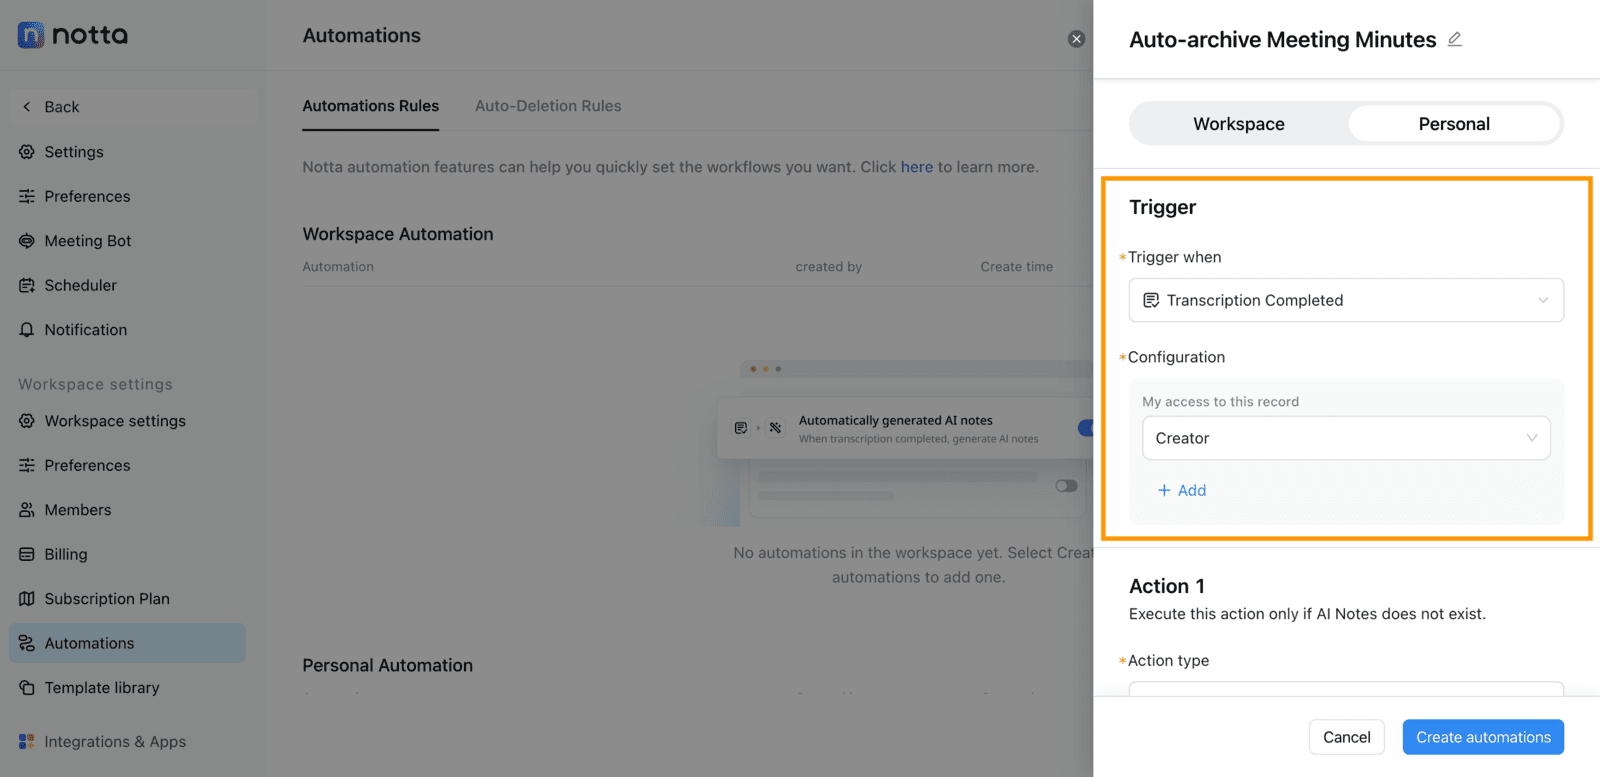Click the Personal Automation heading
Viewport: 1600px width, 777px height.
pos(388,665)
